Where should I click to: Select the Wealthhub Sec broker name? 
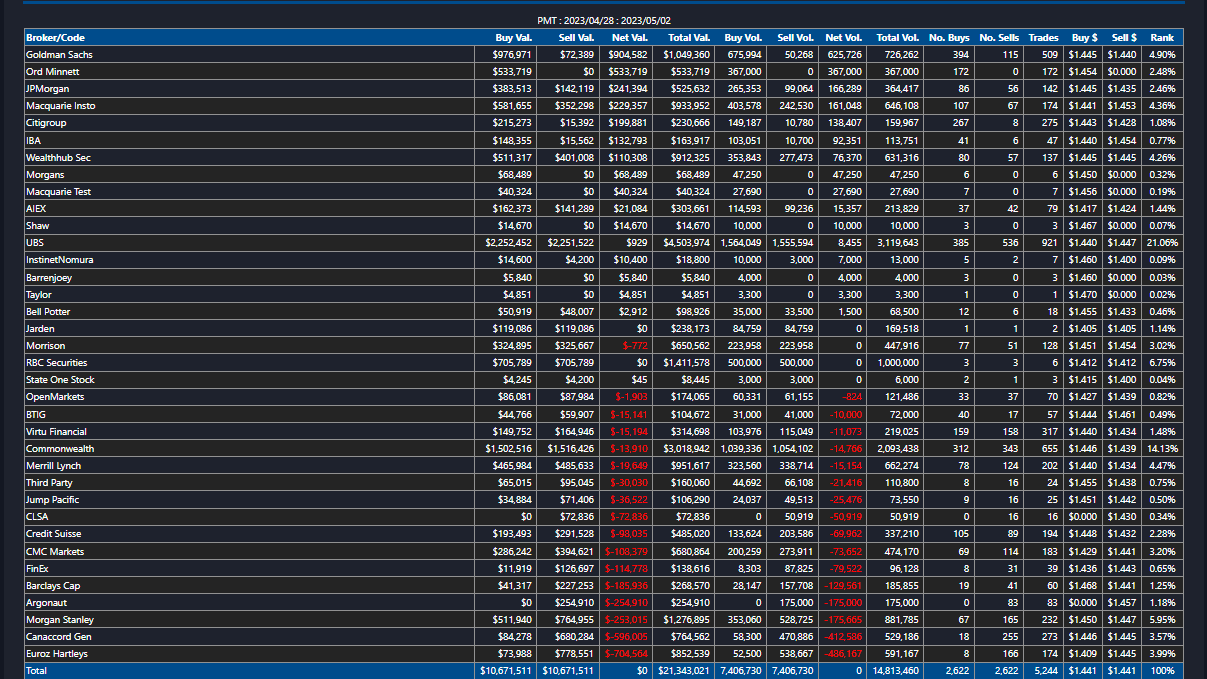tap(59, 158)
